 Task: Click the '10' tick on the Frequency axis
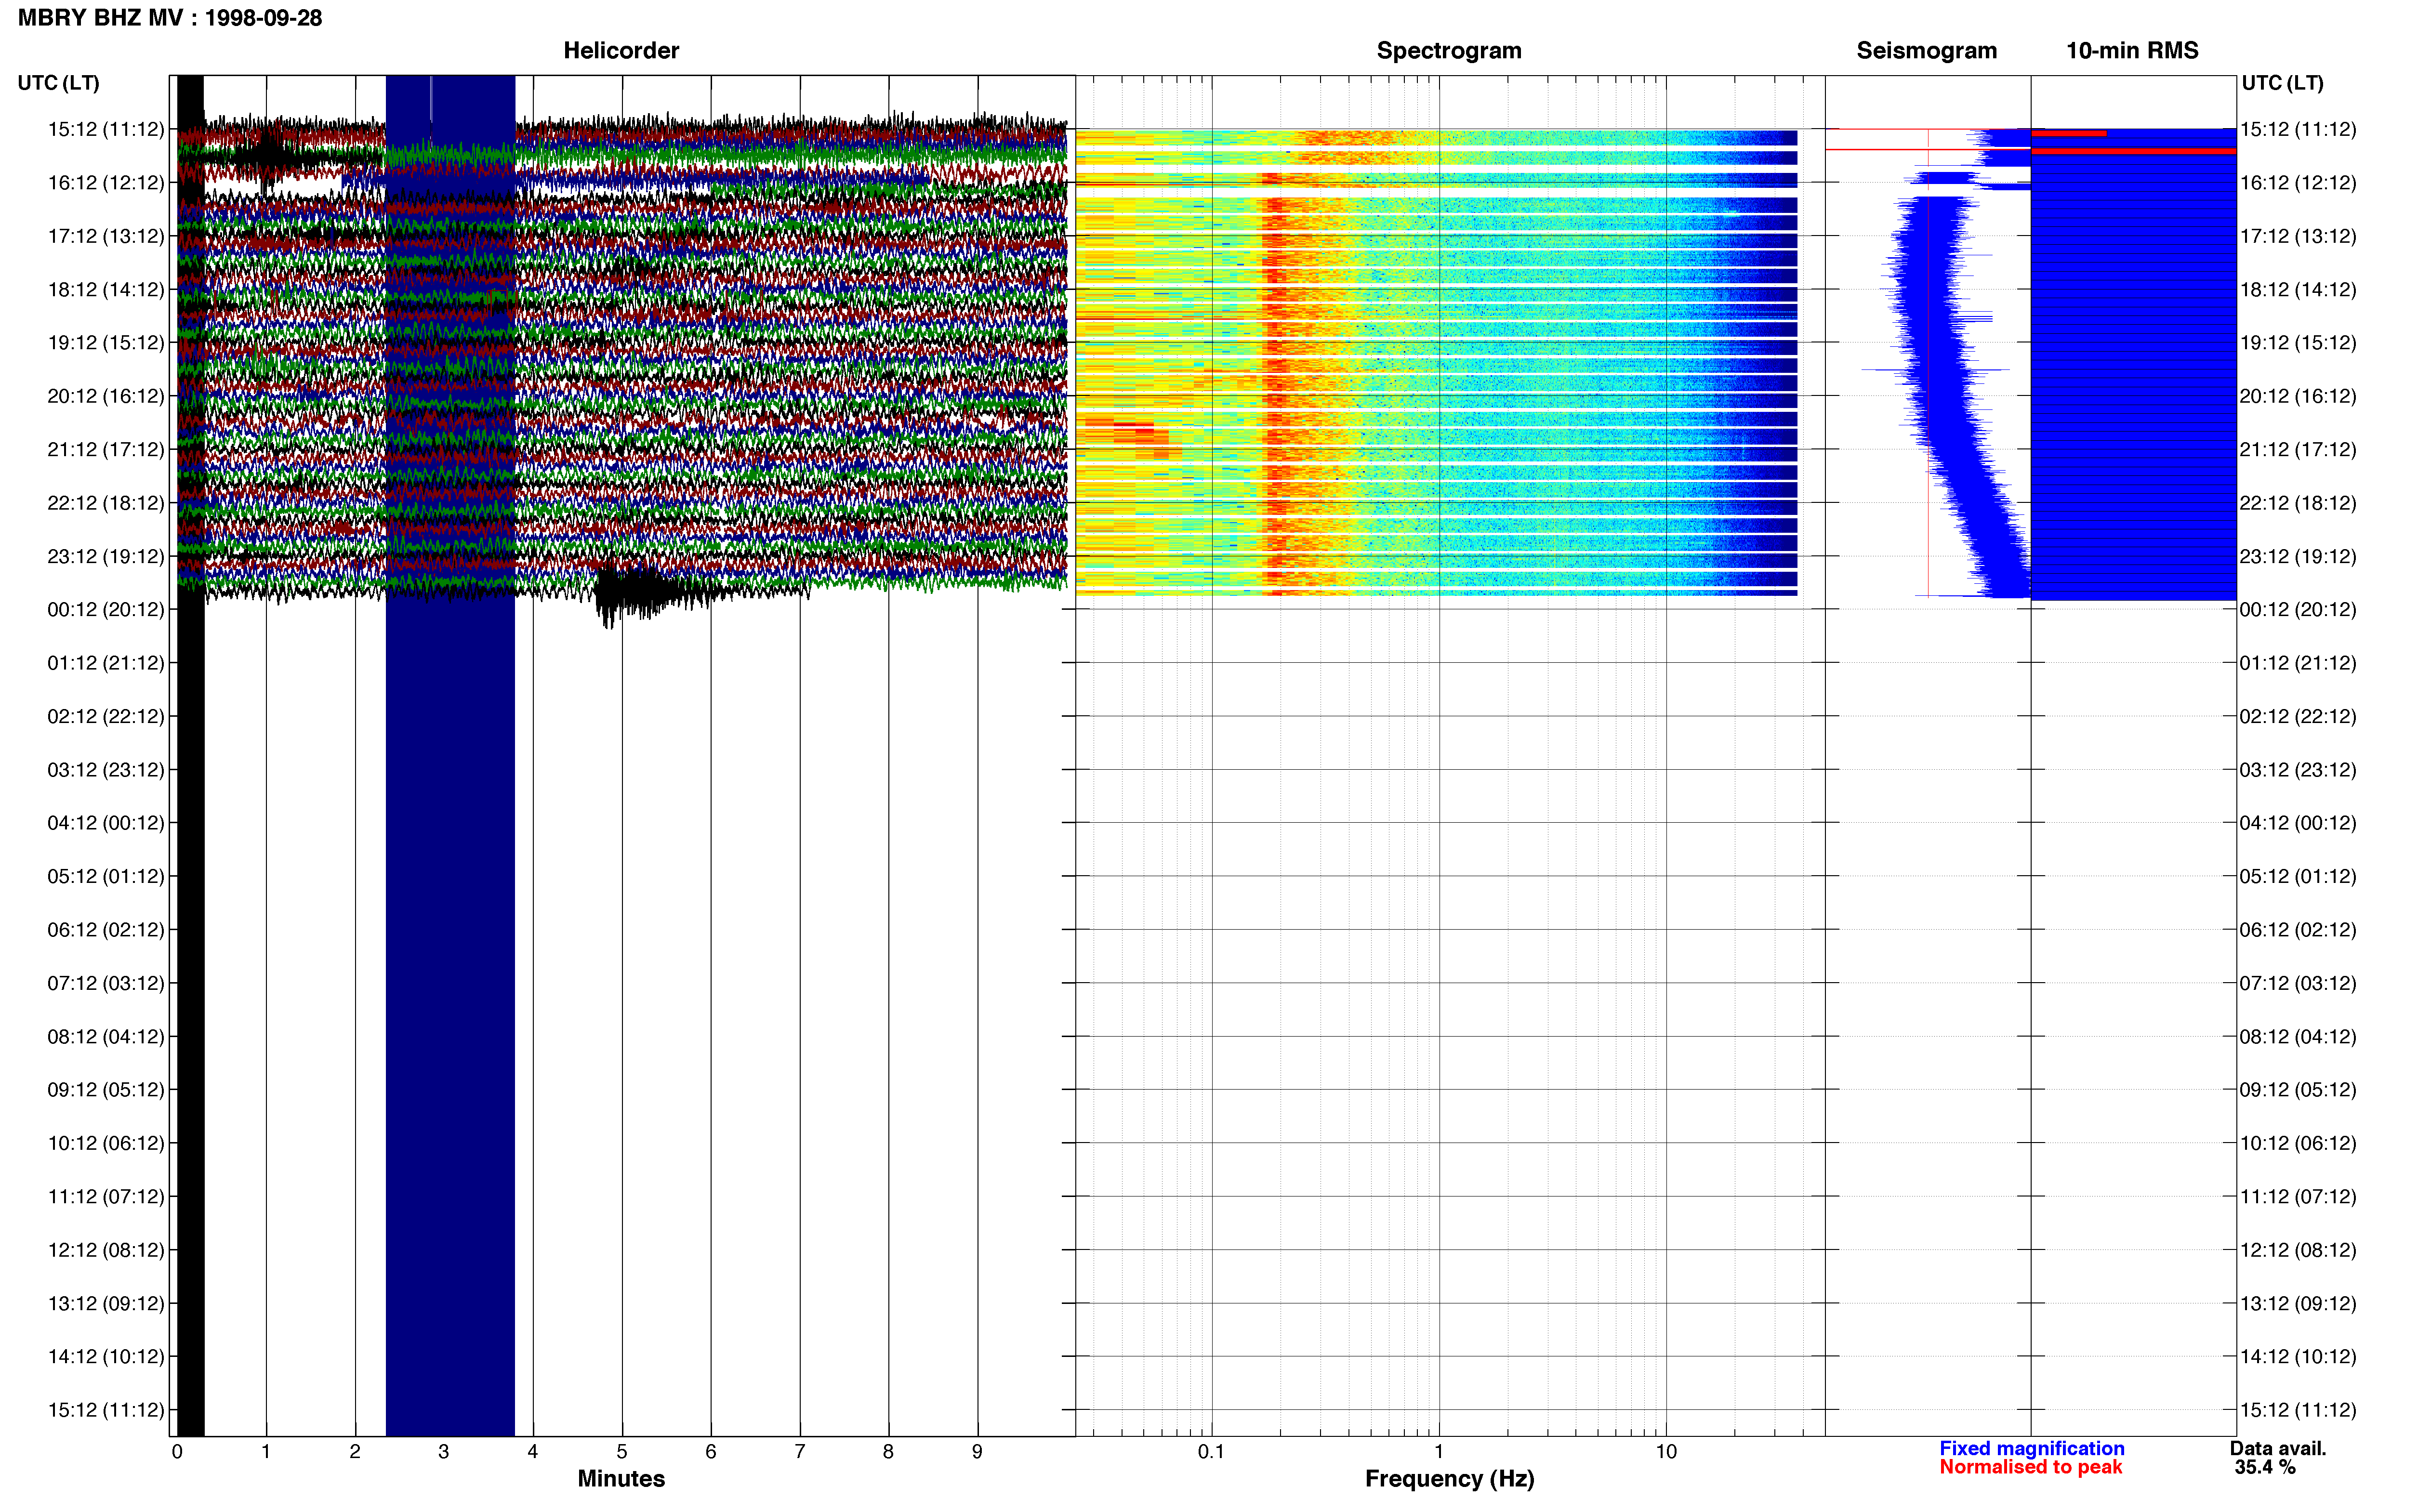tap(1666, 1451)
